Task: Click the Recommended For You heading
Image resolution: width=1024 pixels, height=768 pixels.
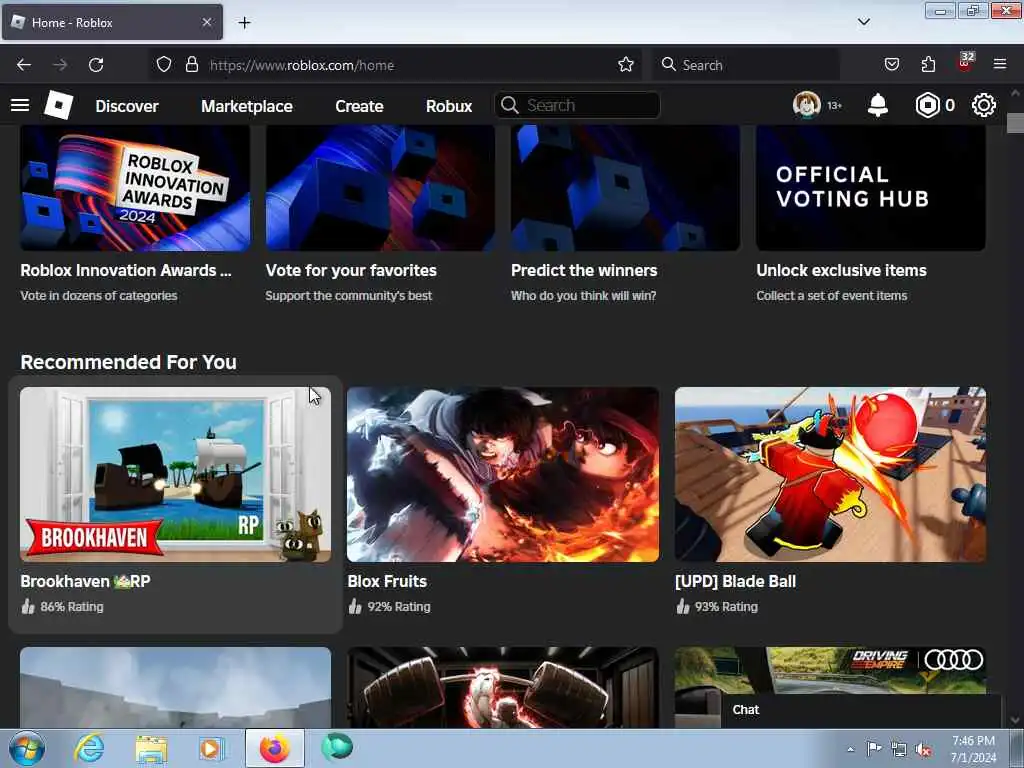Action: (x=129, y=362)
